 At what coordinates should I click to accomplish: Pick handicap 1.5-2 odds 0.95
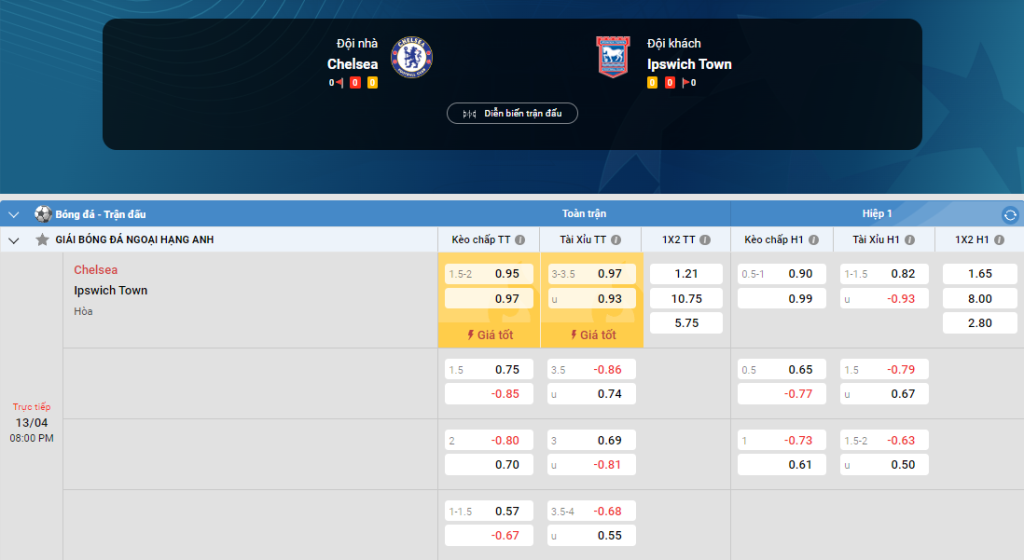(x=489, y=274)
